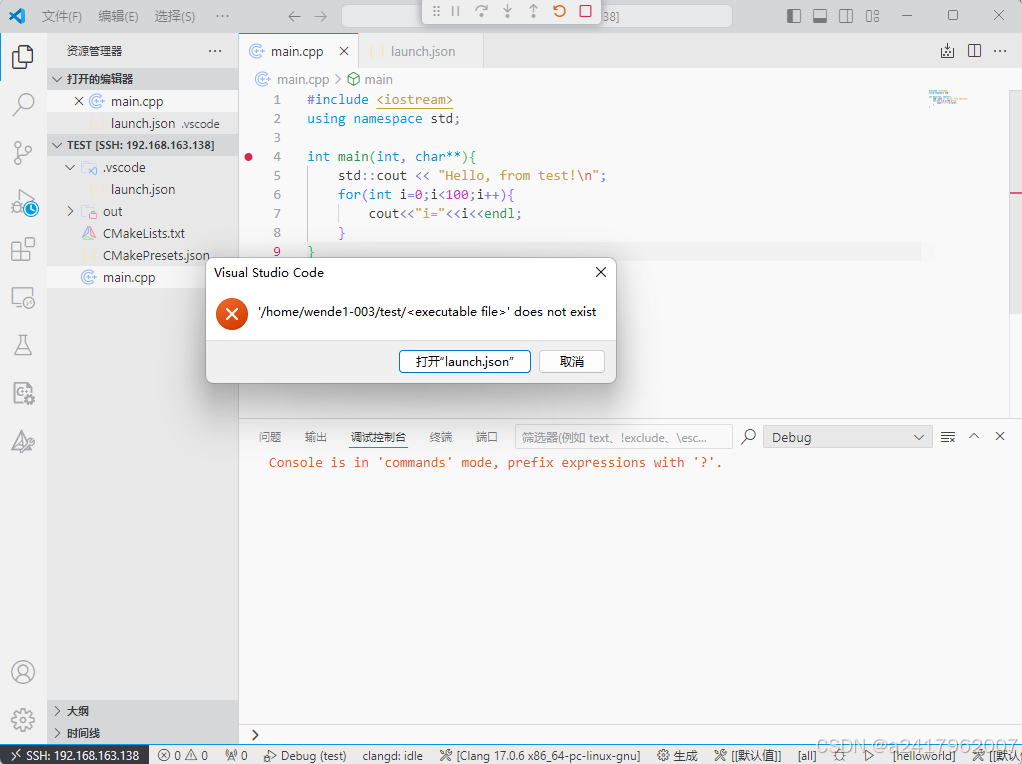Switch to the Problems panel tab
Viewport: 1022px width, 764px height.
click(x=270, y=437)
